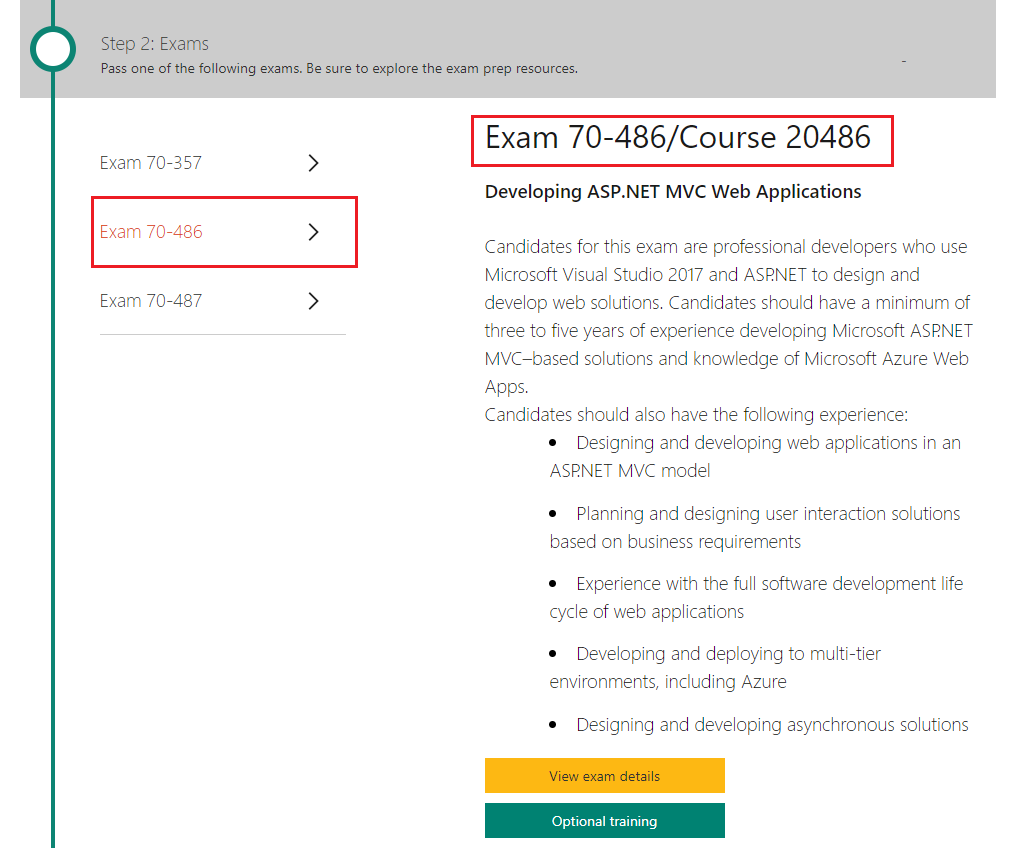Click bullet 'Developing and deploying to multi-tier'
1023x848 pixels.
tap(728, 654)
